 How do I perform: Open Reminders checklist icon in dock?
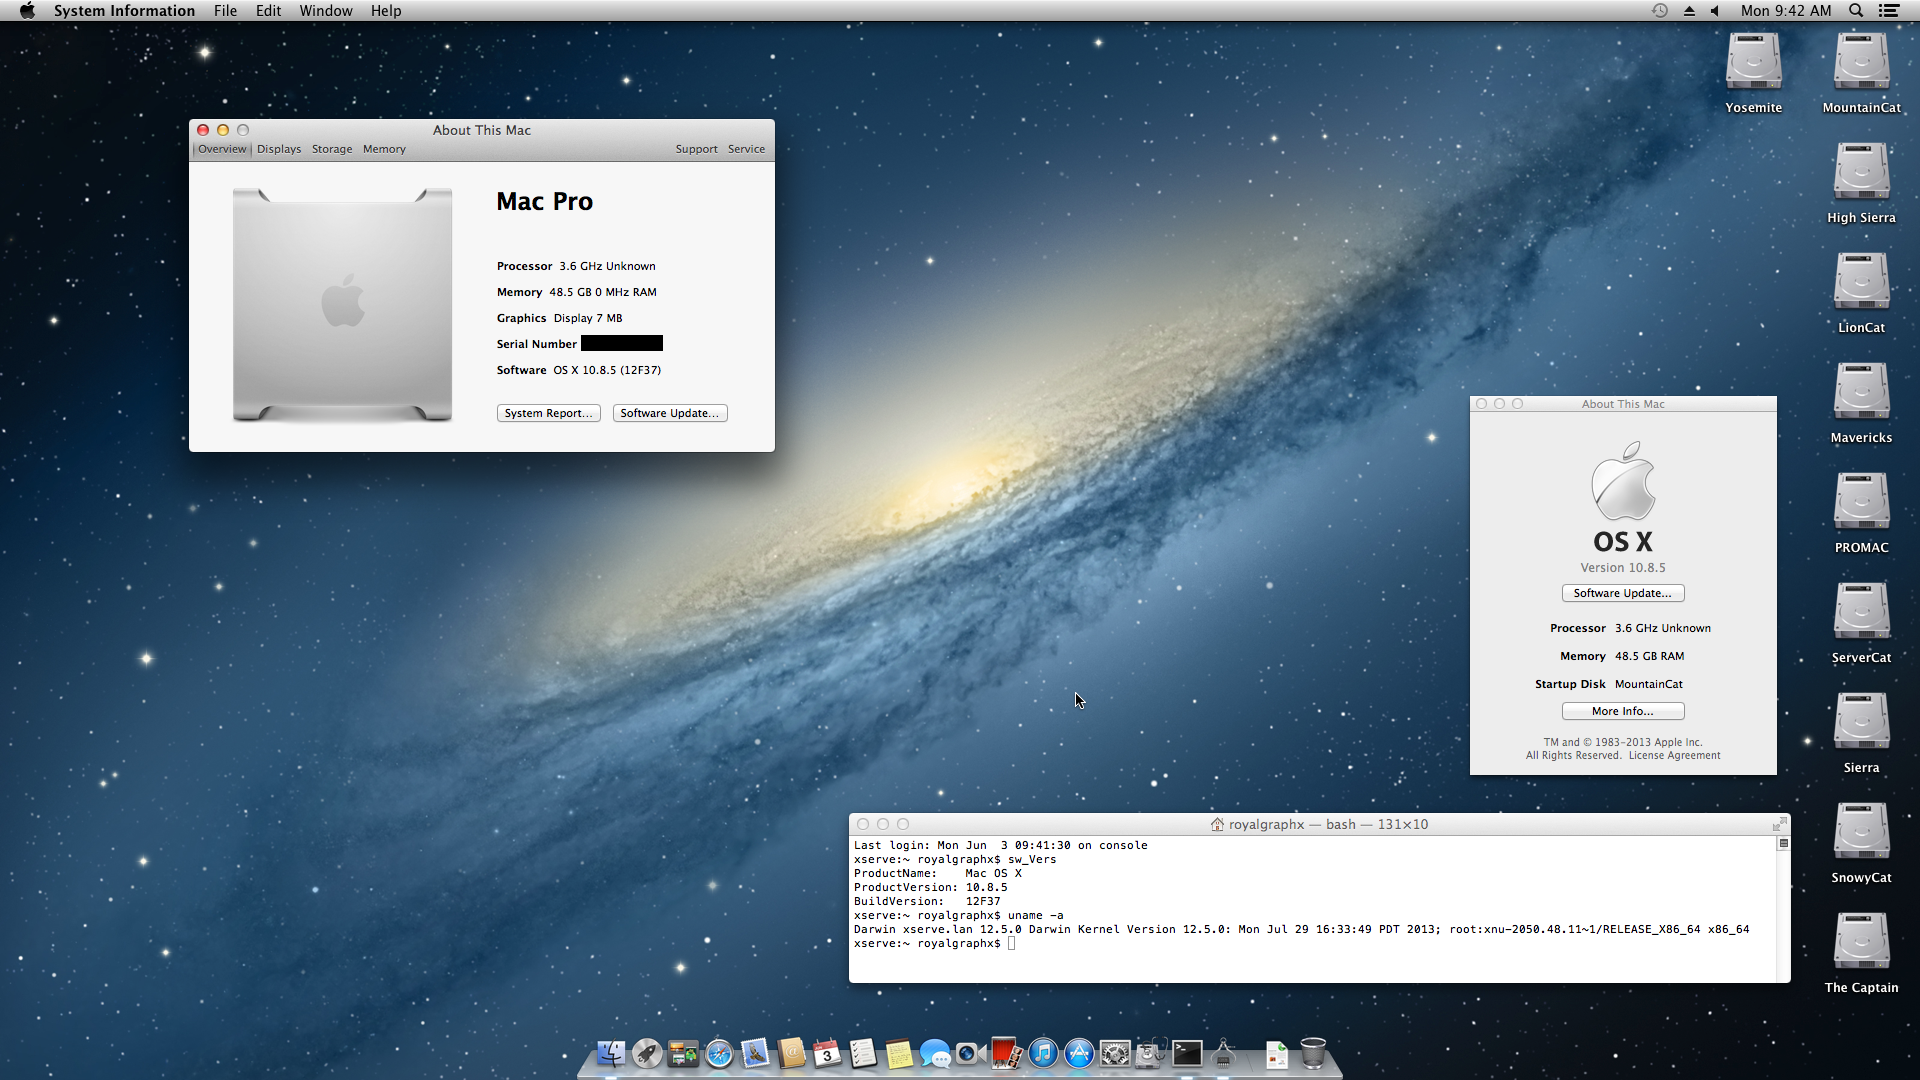point(863,1053)
